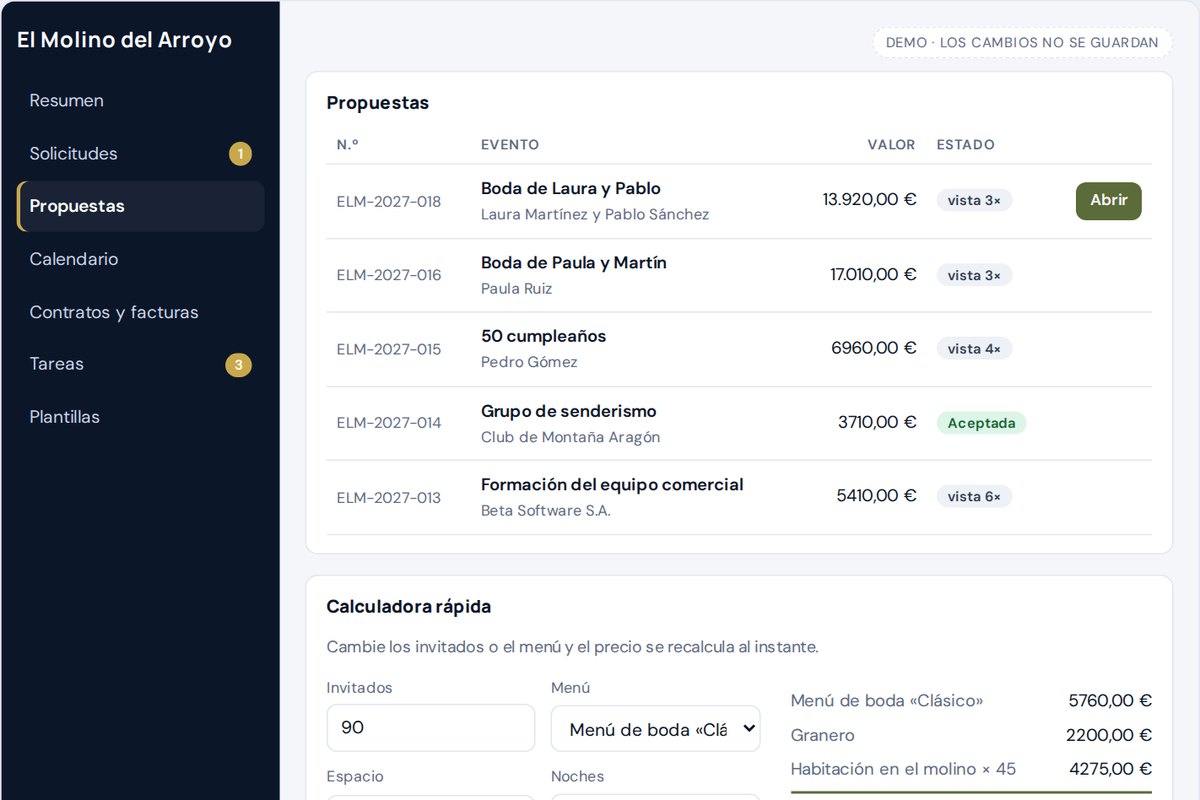
Task: Select proposal number ELM-2027-018
Action: (389, 201)
